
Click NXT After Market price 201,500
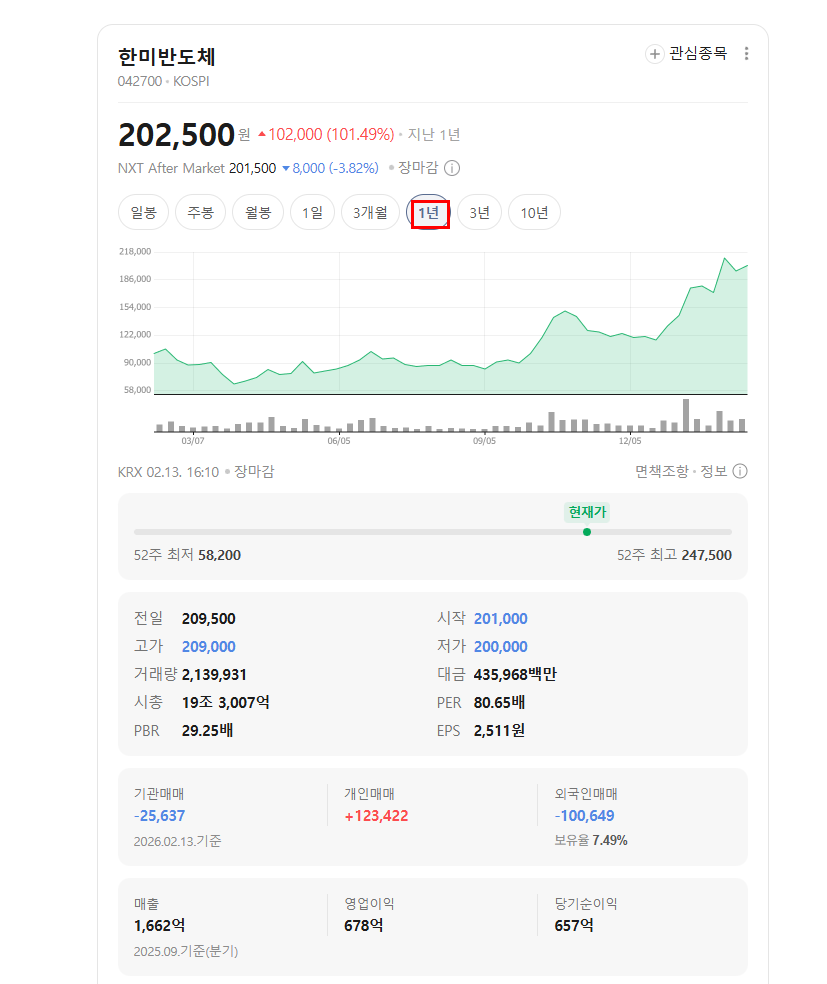(x=252, y=168)
